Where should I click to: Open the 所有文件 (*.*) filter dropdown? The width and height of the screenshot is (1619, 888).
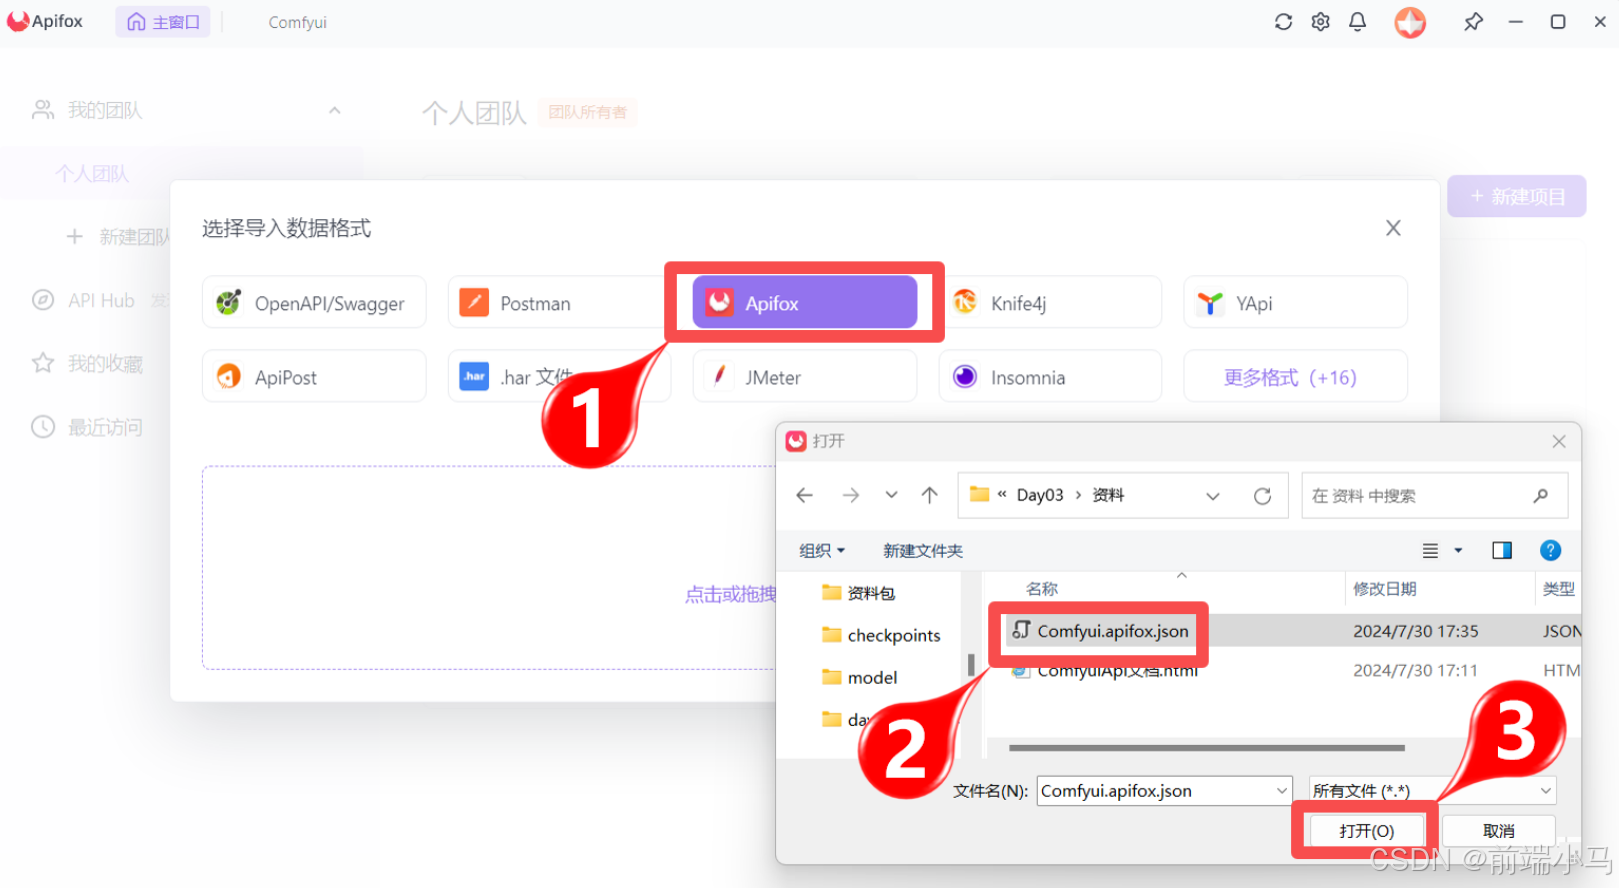tap(1432, 791)
